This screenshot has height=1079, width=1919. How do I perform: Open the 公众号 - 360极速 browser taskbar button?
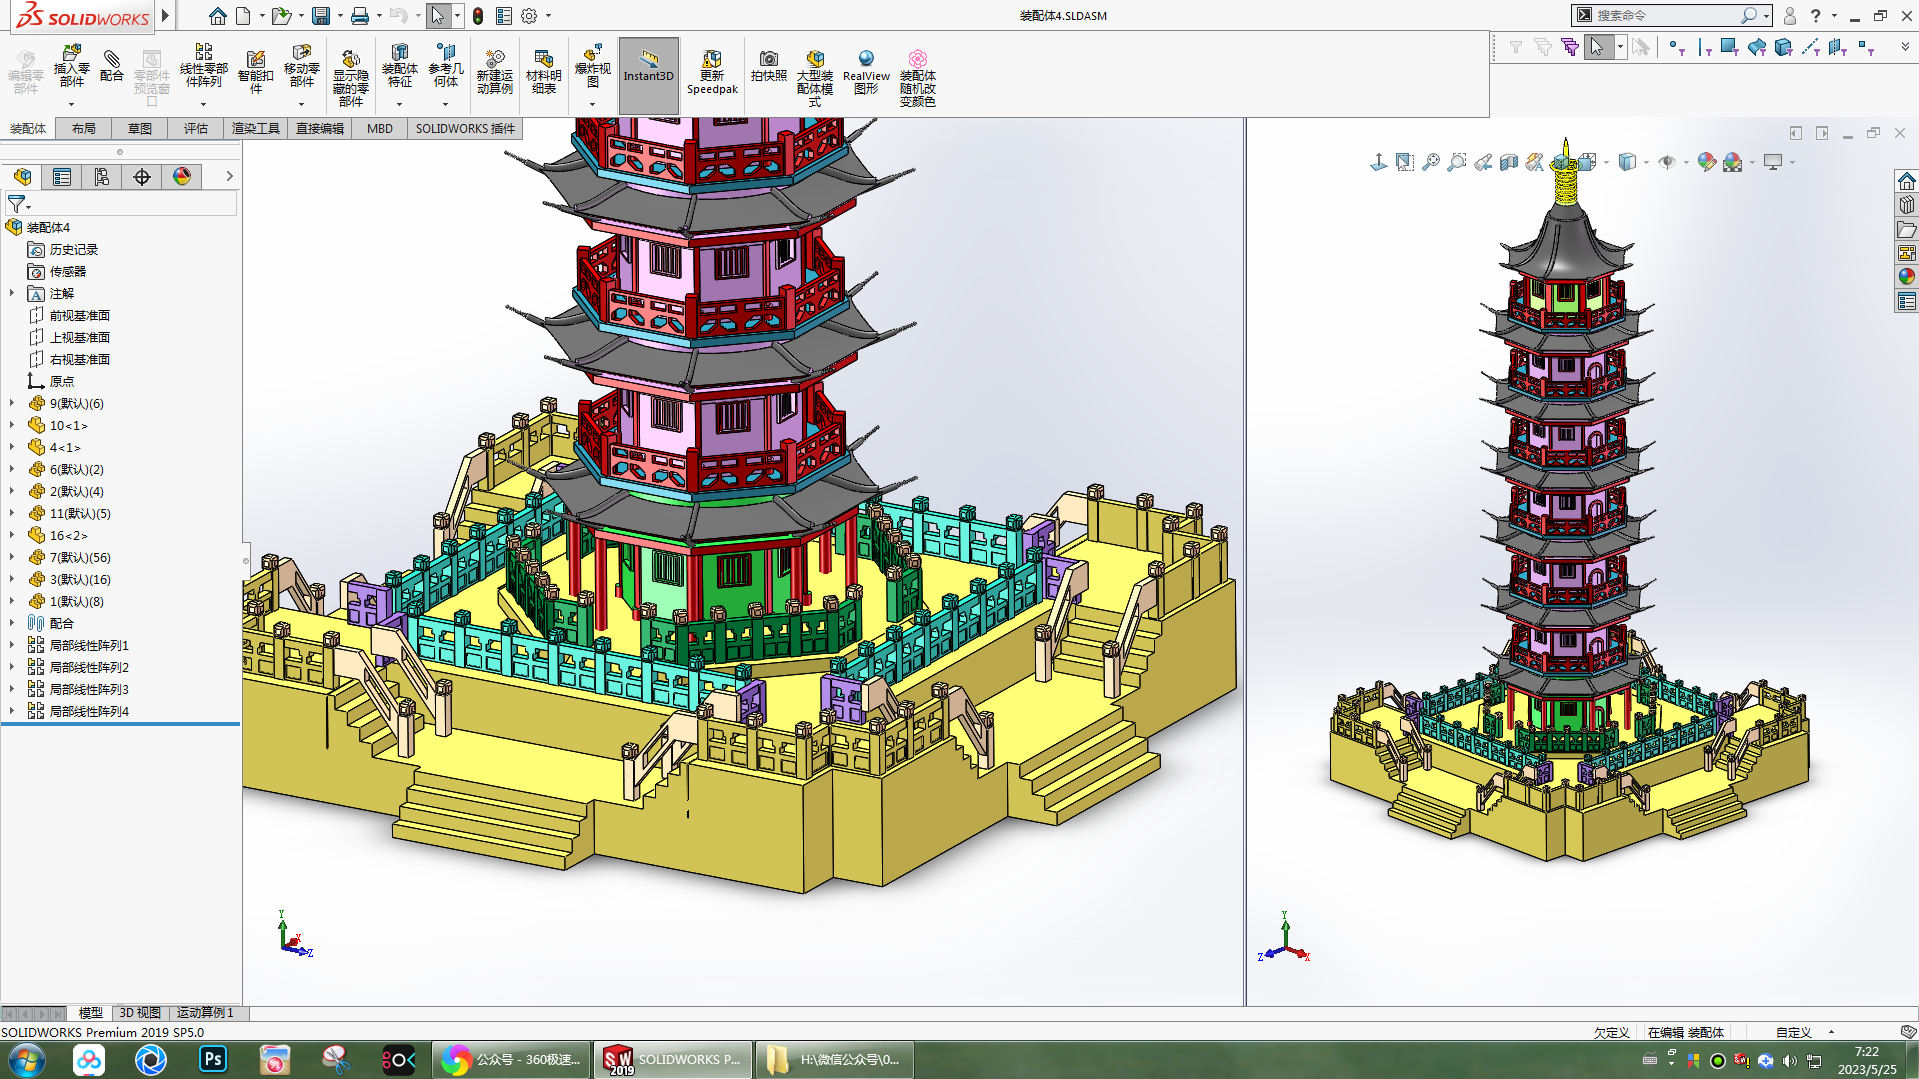(x=511, y=1060)
